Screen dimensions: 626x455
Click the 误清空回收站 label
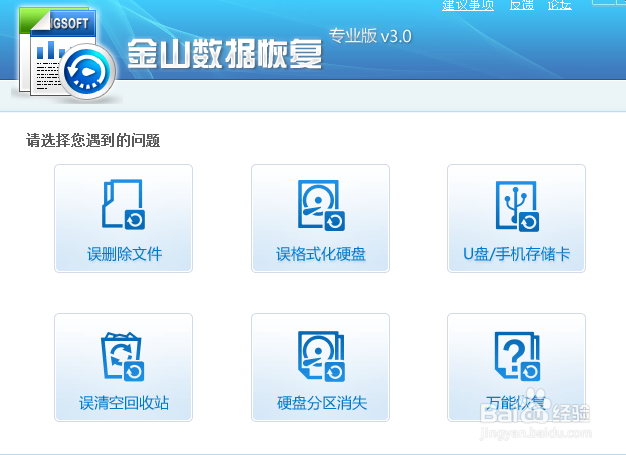[x=124, y=403]
